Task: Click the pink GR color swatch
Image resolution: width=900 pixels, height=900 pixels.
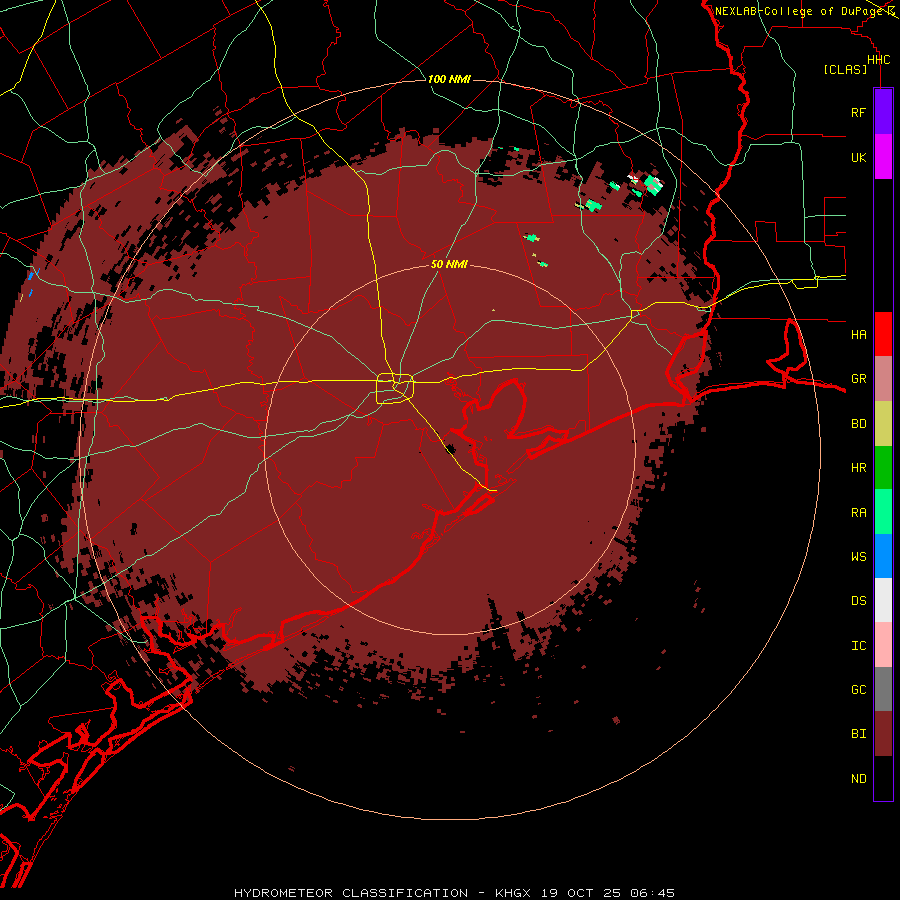Action: [883, 378]
